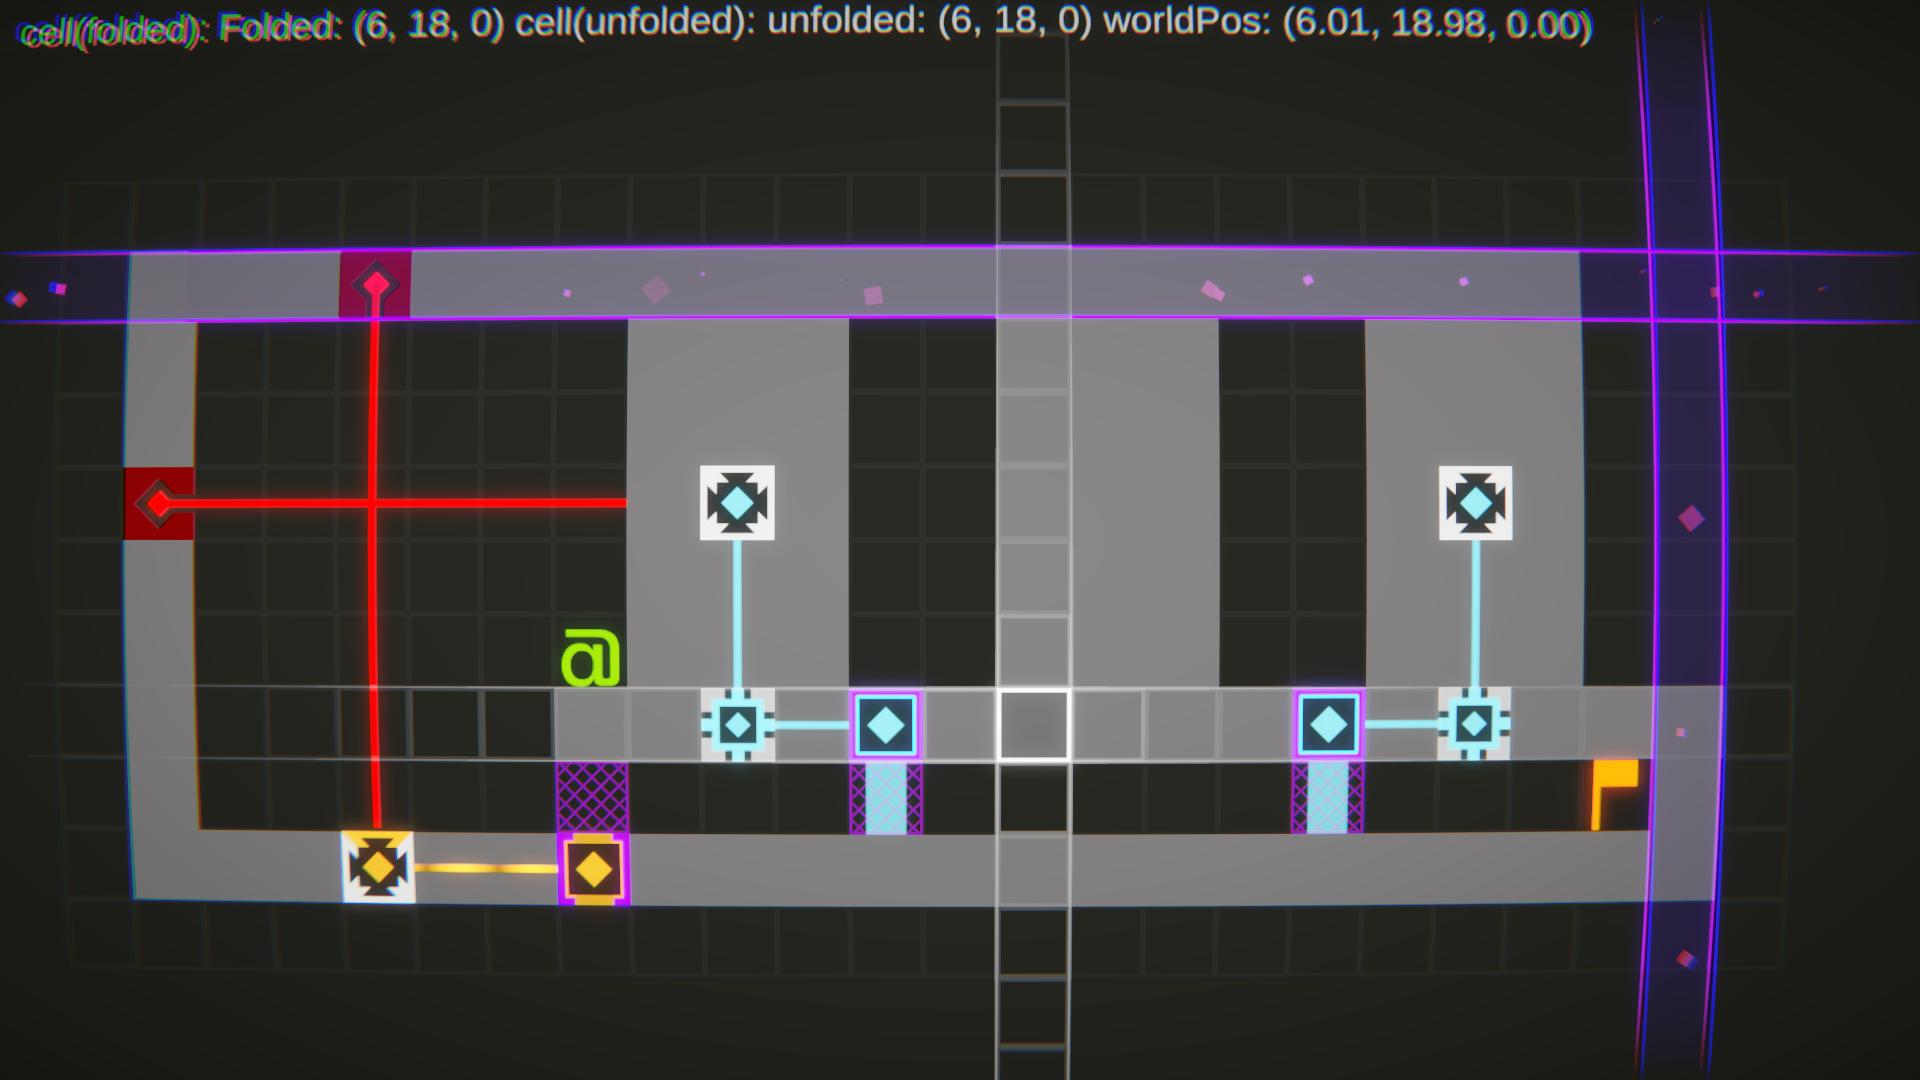Toggle the purple-framed yellow diamond receptacle

594,869
